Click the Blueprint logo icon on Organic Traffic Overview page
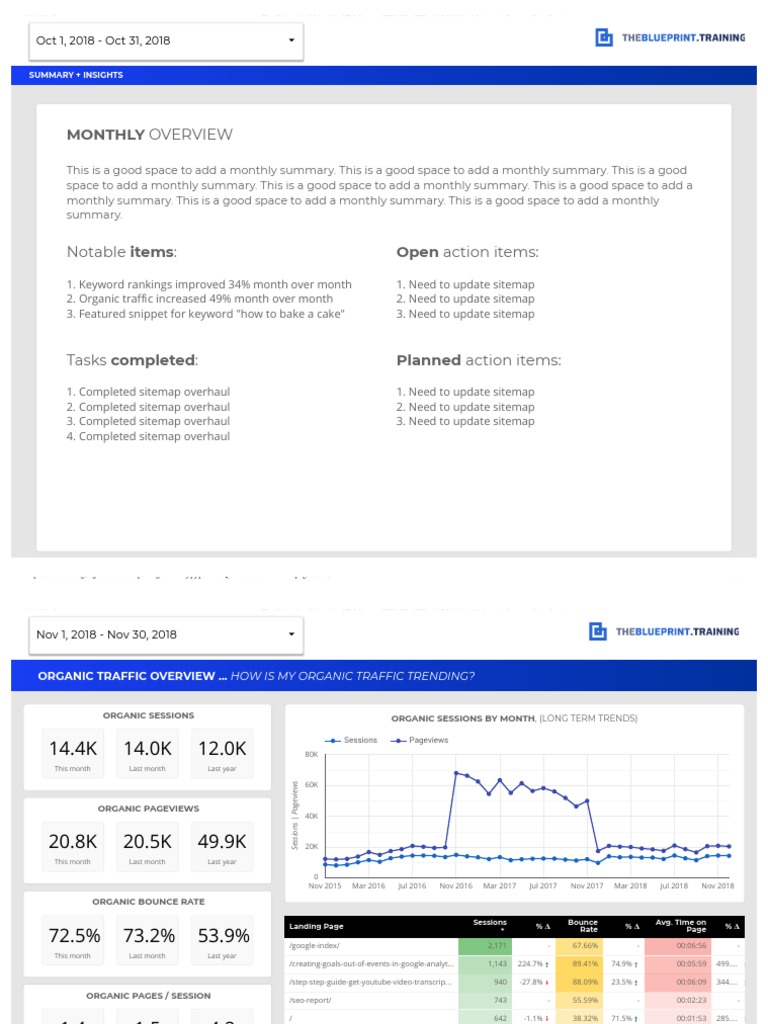768x1024 pixels. coord(598,632)
